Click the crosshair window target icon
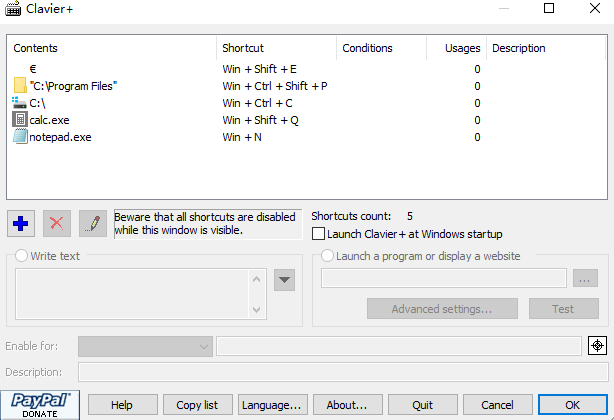The width and height of the screenshot is (614, 420). (597, 346)
